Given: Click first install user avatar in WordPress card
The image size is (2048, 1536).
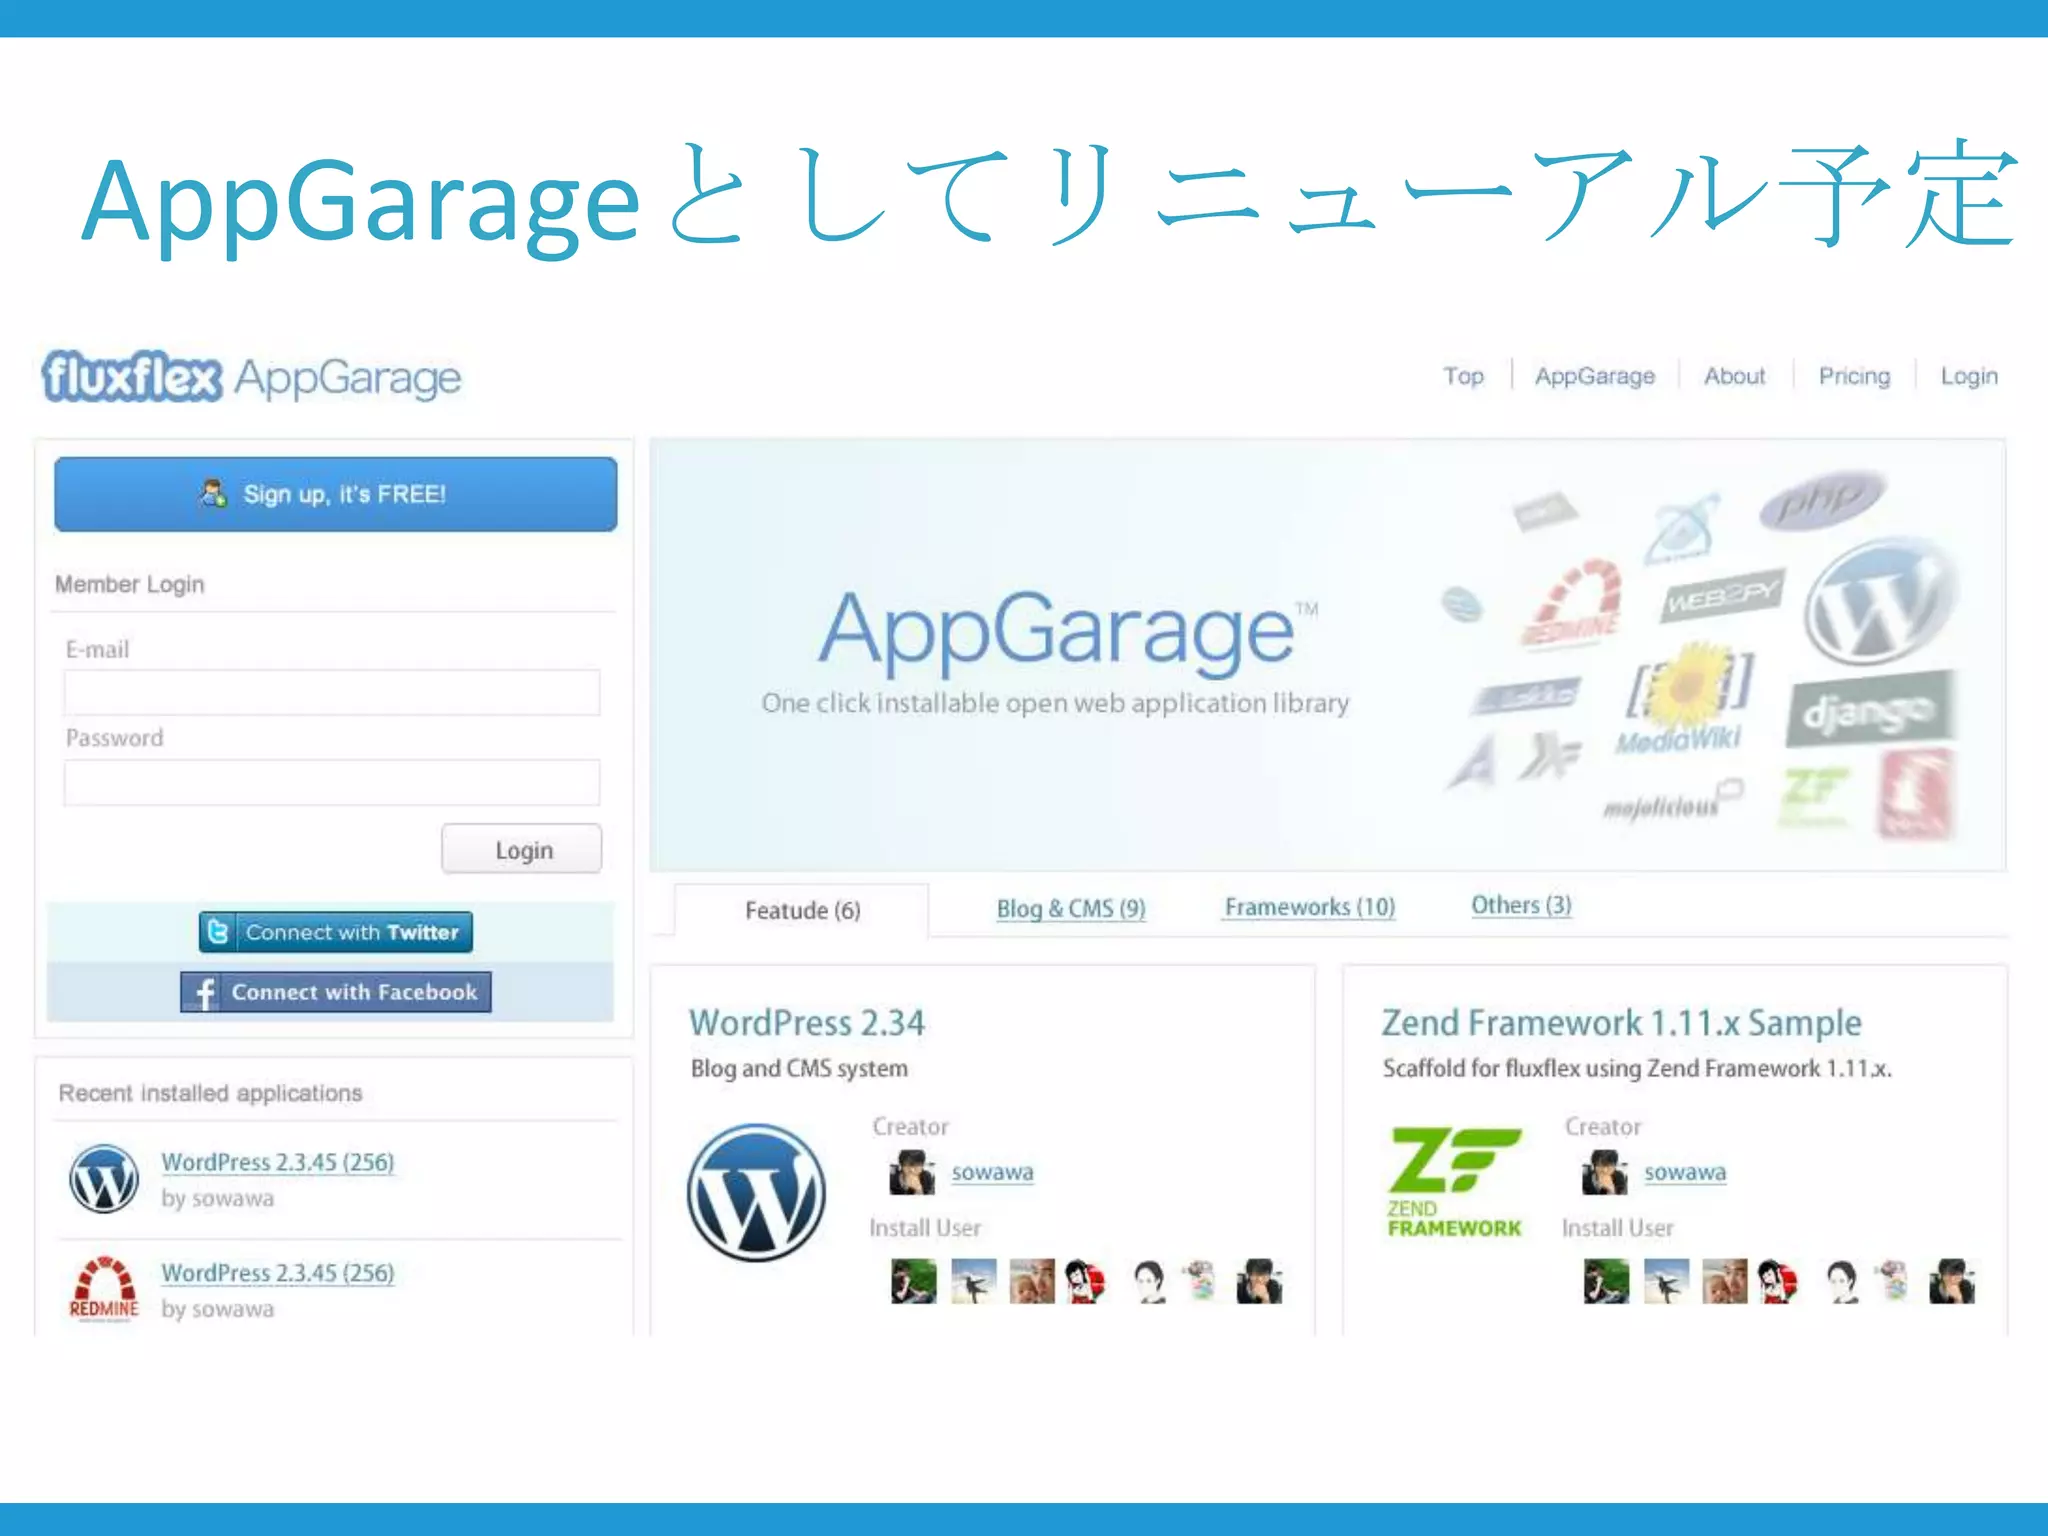Looking at the screenshot, I should (914, 1281).
